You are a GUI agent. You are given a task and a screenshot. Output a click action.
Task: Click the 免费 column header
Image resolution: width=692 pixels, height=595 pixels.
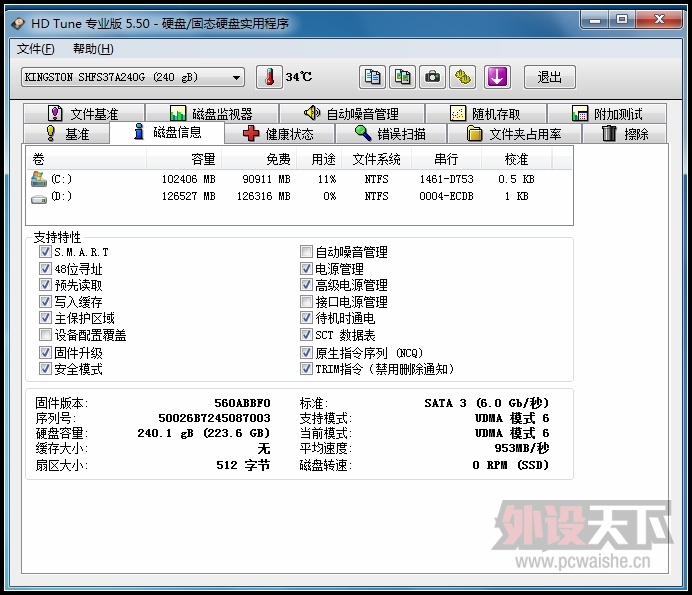pyautogui.click(x=259, y=159)
